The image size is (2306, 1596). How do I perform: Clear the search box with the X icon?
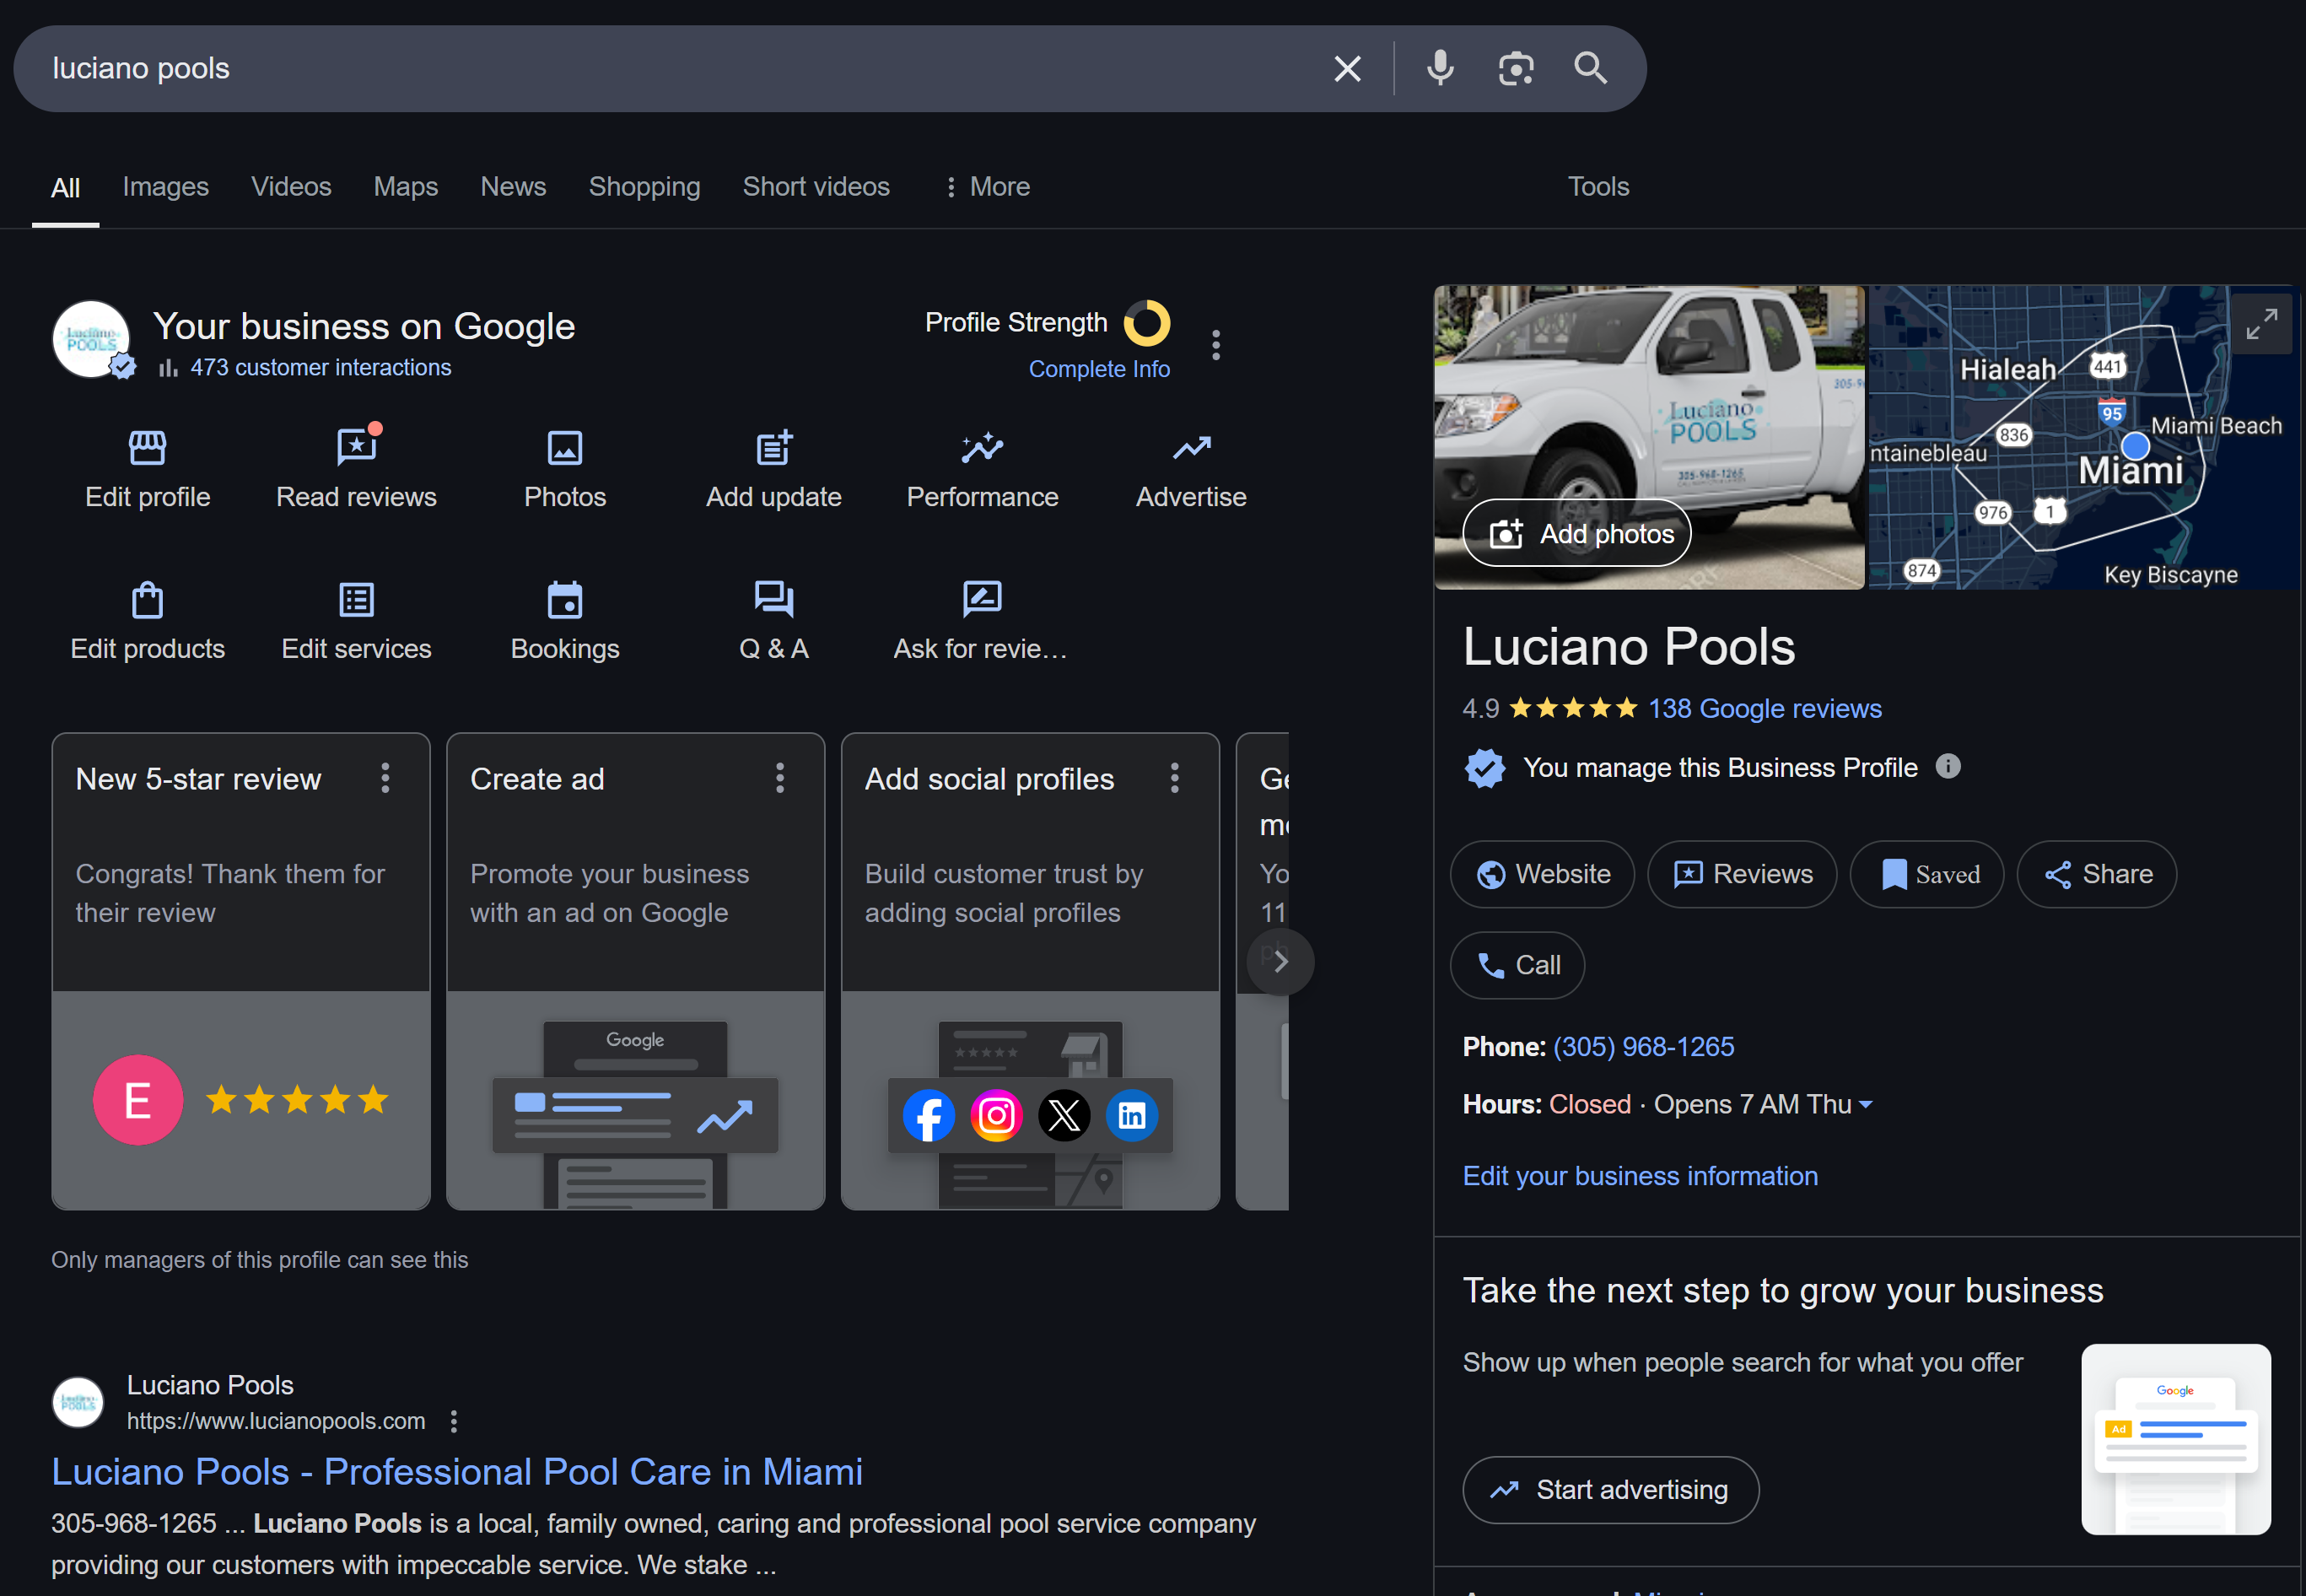tap(1347, 68)
